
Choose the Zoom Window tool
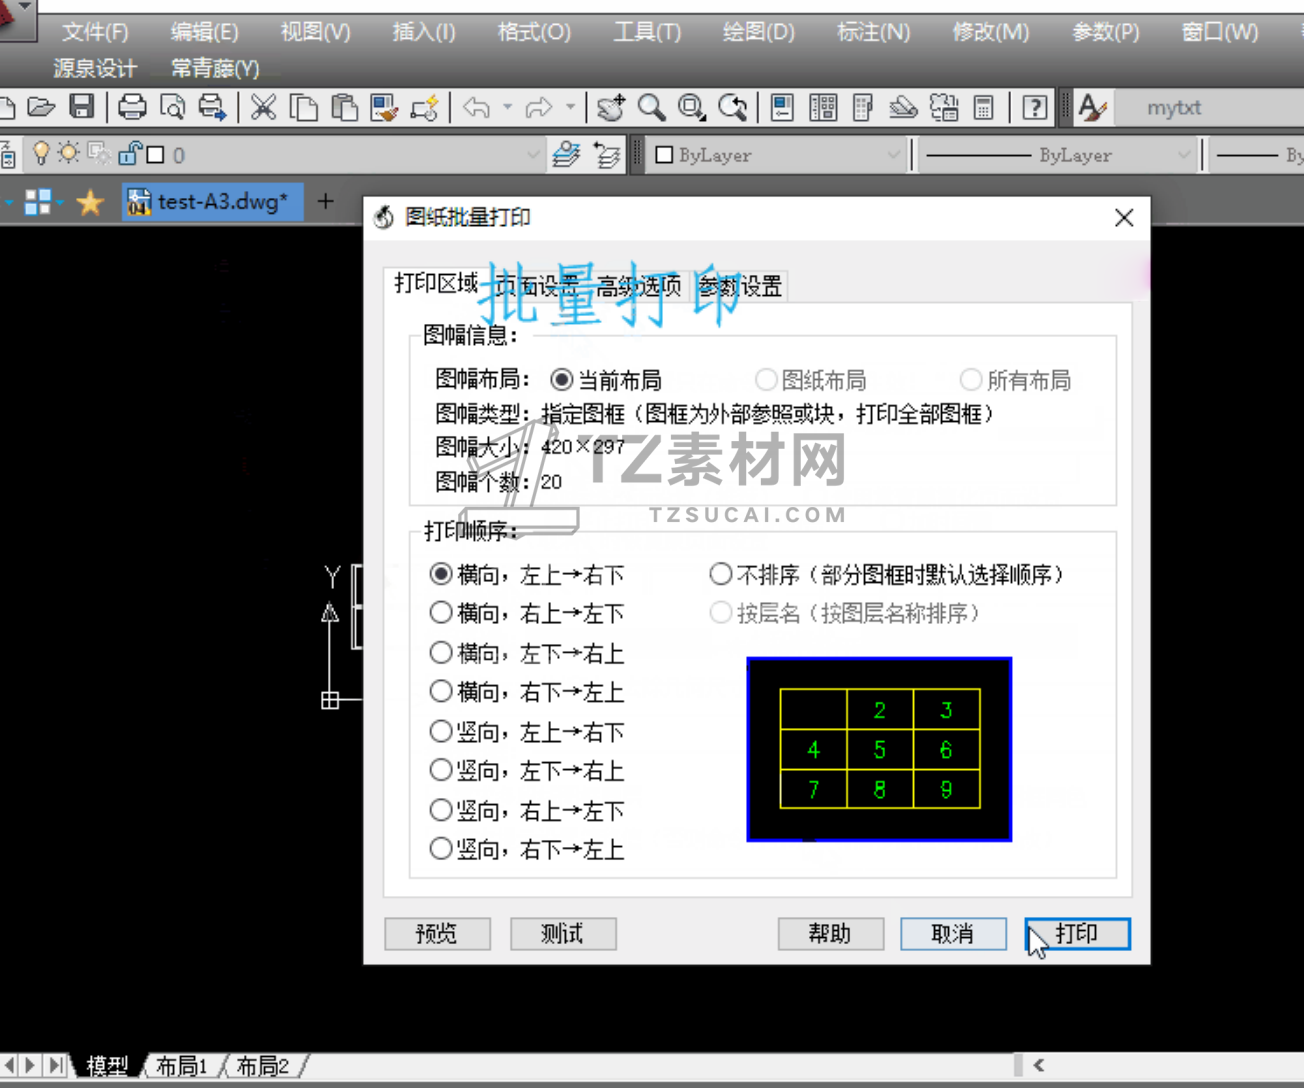coord(691,107)
